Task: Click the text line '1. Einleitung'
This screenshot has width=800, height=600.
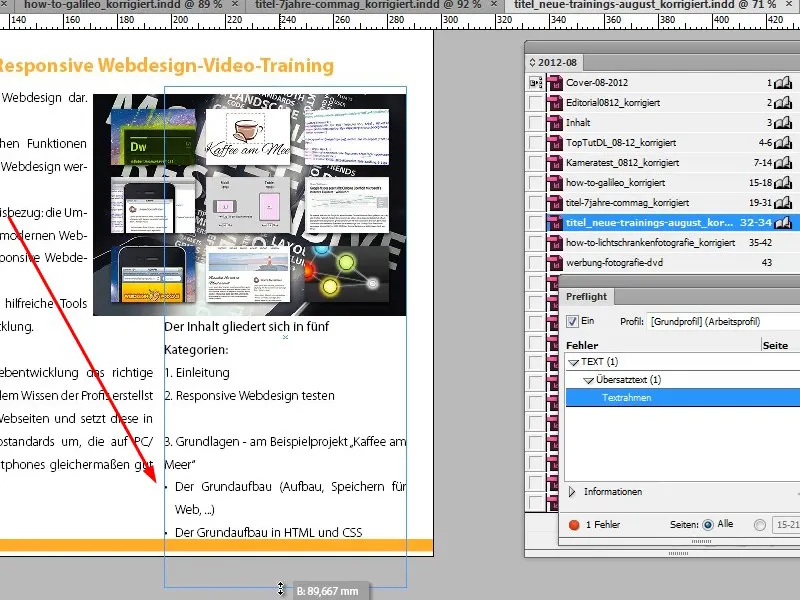Action: click(197, 373)
